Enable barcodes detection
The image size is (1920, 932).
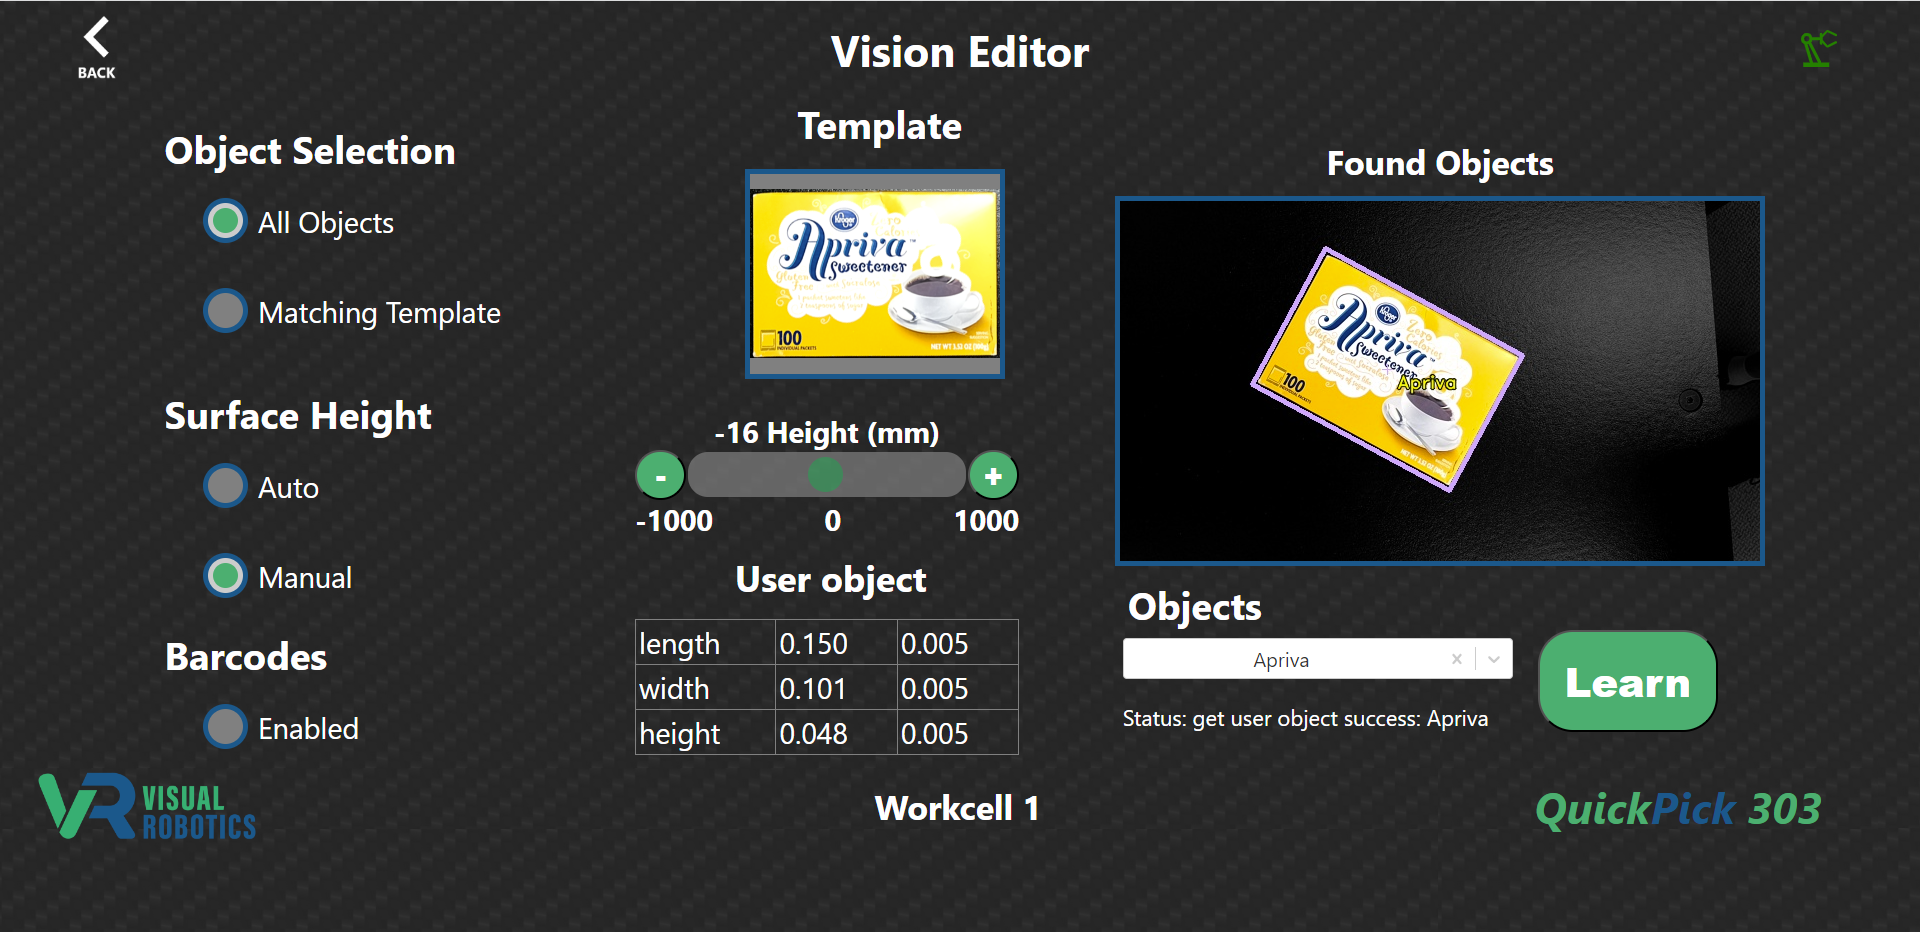click(225, 727)
